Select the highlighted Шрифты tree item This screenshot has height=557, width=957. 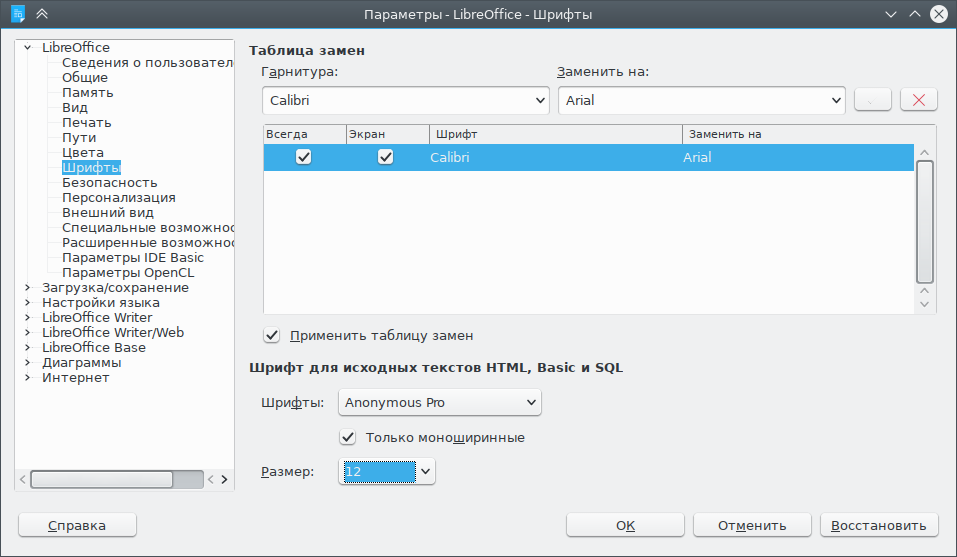[92, 168]
